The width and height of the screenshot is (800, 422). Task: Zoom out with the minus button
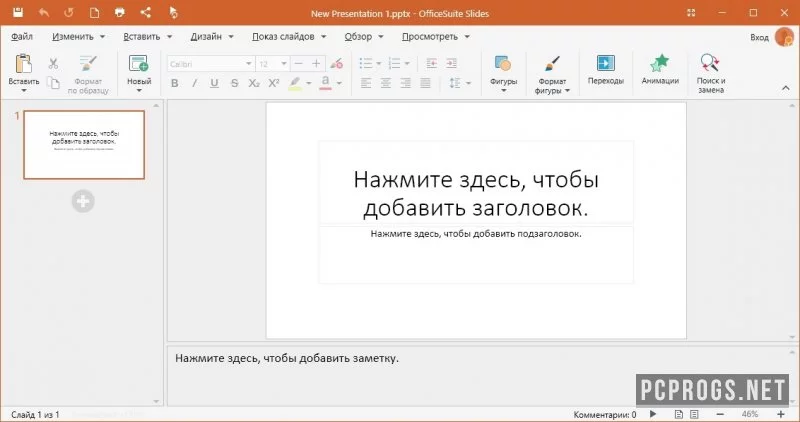[x=720, y=414]
